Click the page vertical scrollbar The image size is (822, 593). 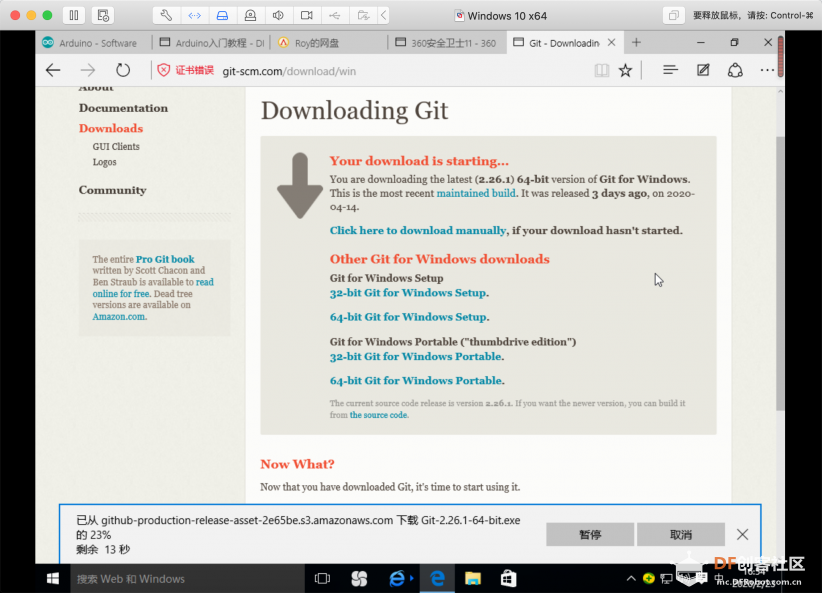(x=780, y=273)
